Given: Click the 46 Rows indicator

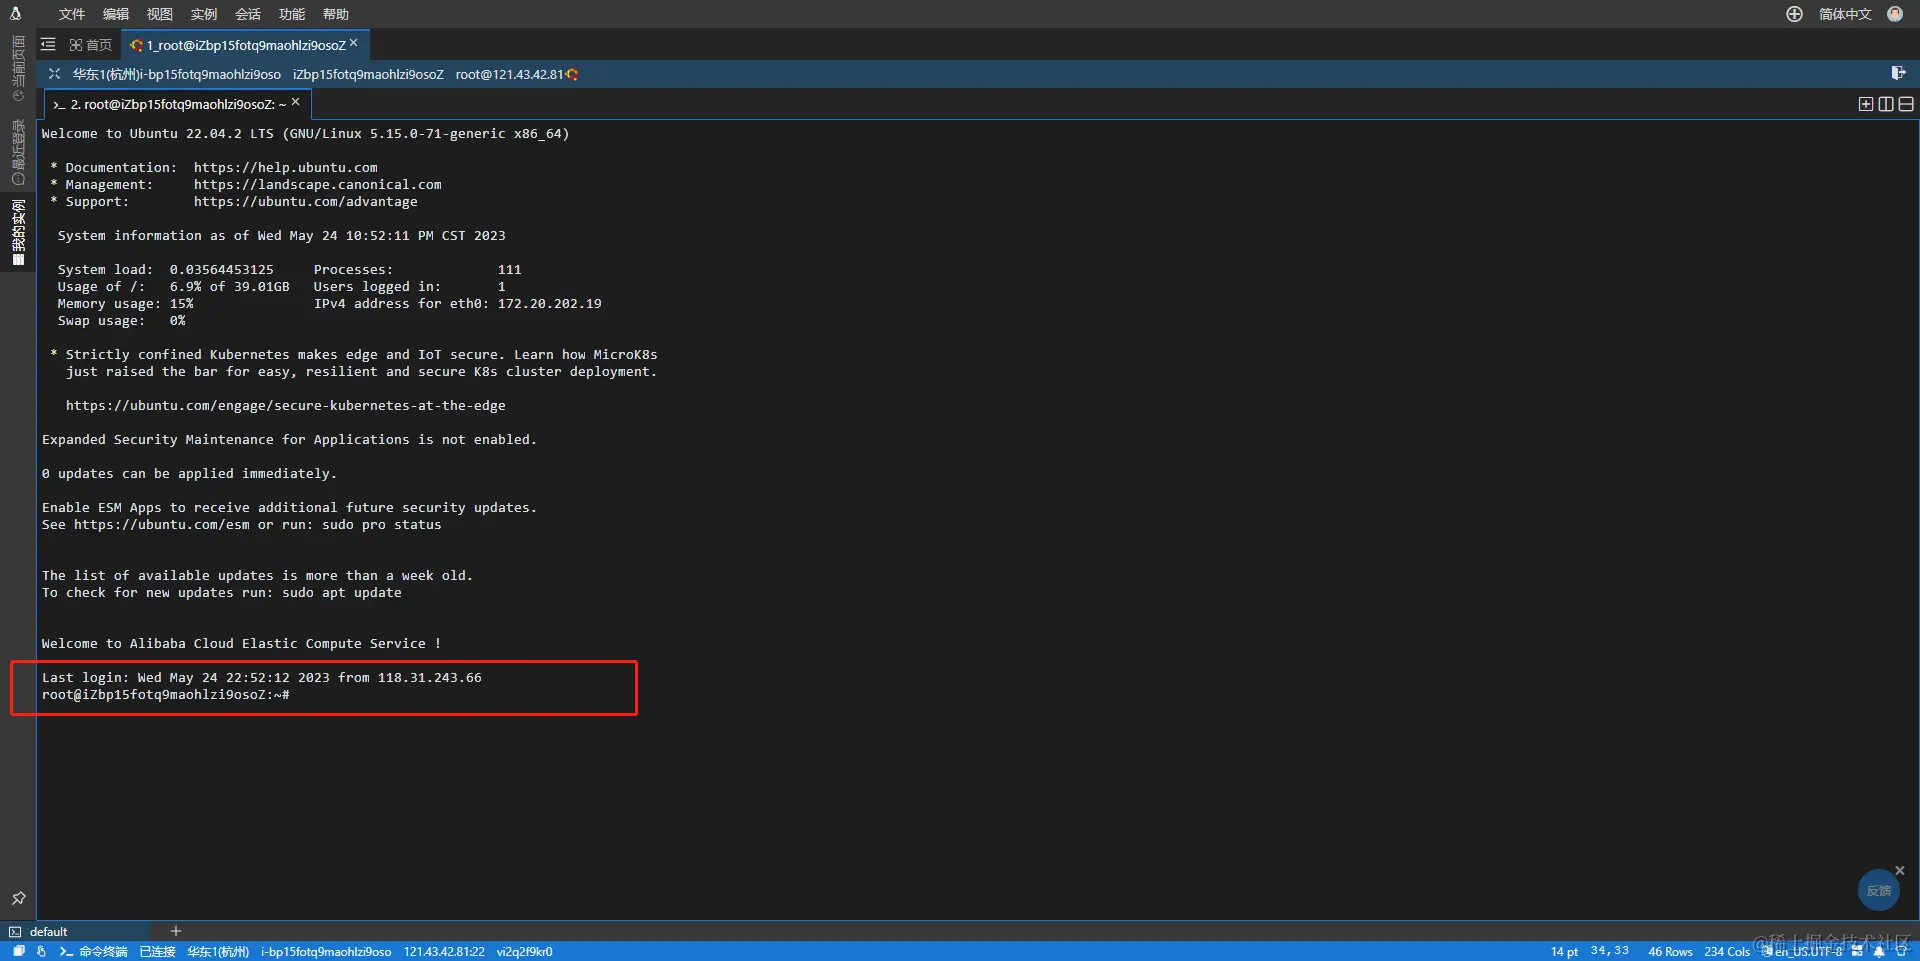Looking at the screenshot, I should tap(1670, 952).
